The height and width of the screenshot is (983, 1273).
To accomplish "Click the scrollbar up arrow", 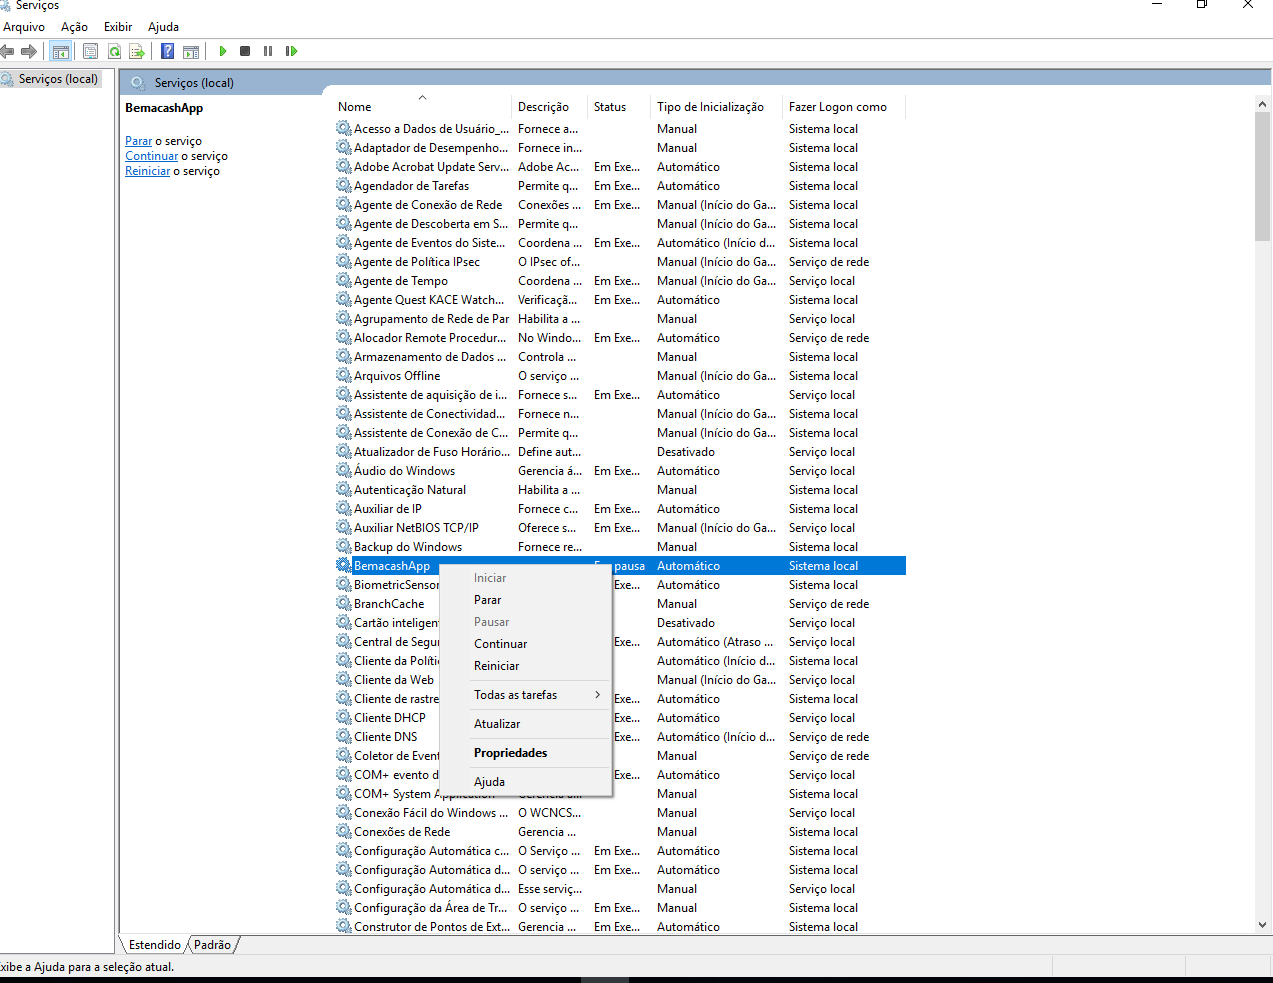I will [x=1262, y=104].
